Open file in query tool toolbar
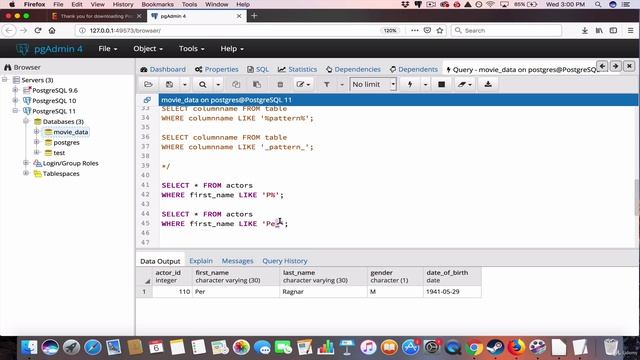640x360 pixels. click(148, 84)
